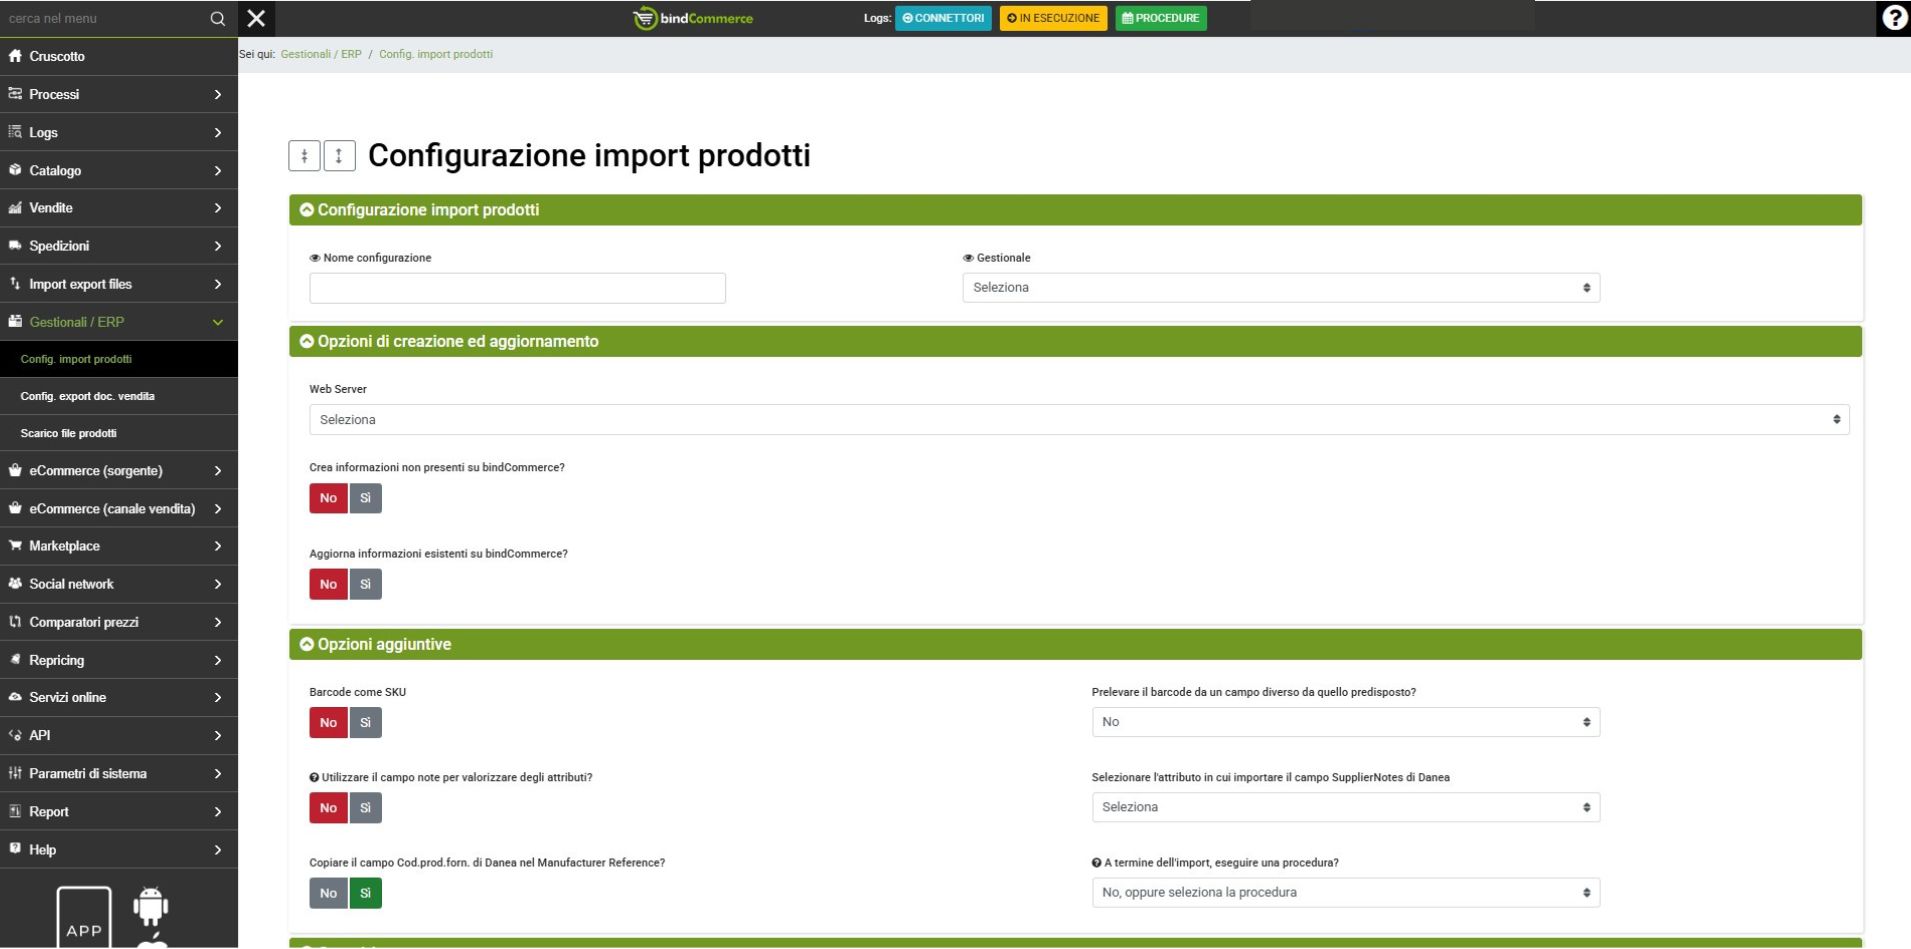Set 'Copiare il campo Cod.prod.forn.' to No
The width and height of the screenshot is (1911, 949).
[328, 894]
